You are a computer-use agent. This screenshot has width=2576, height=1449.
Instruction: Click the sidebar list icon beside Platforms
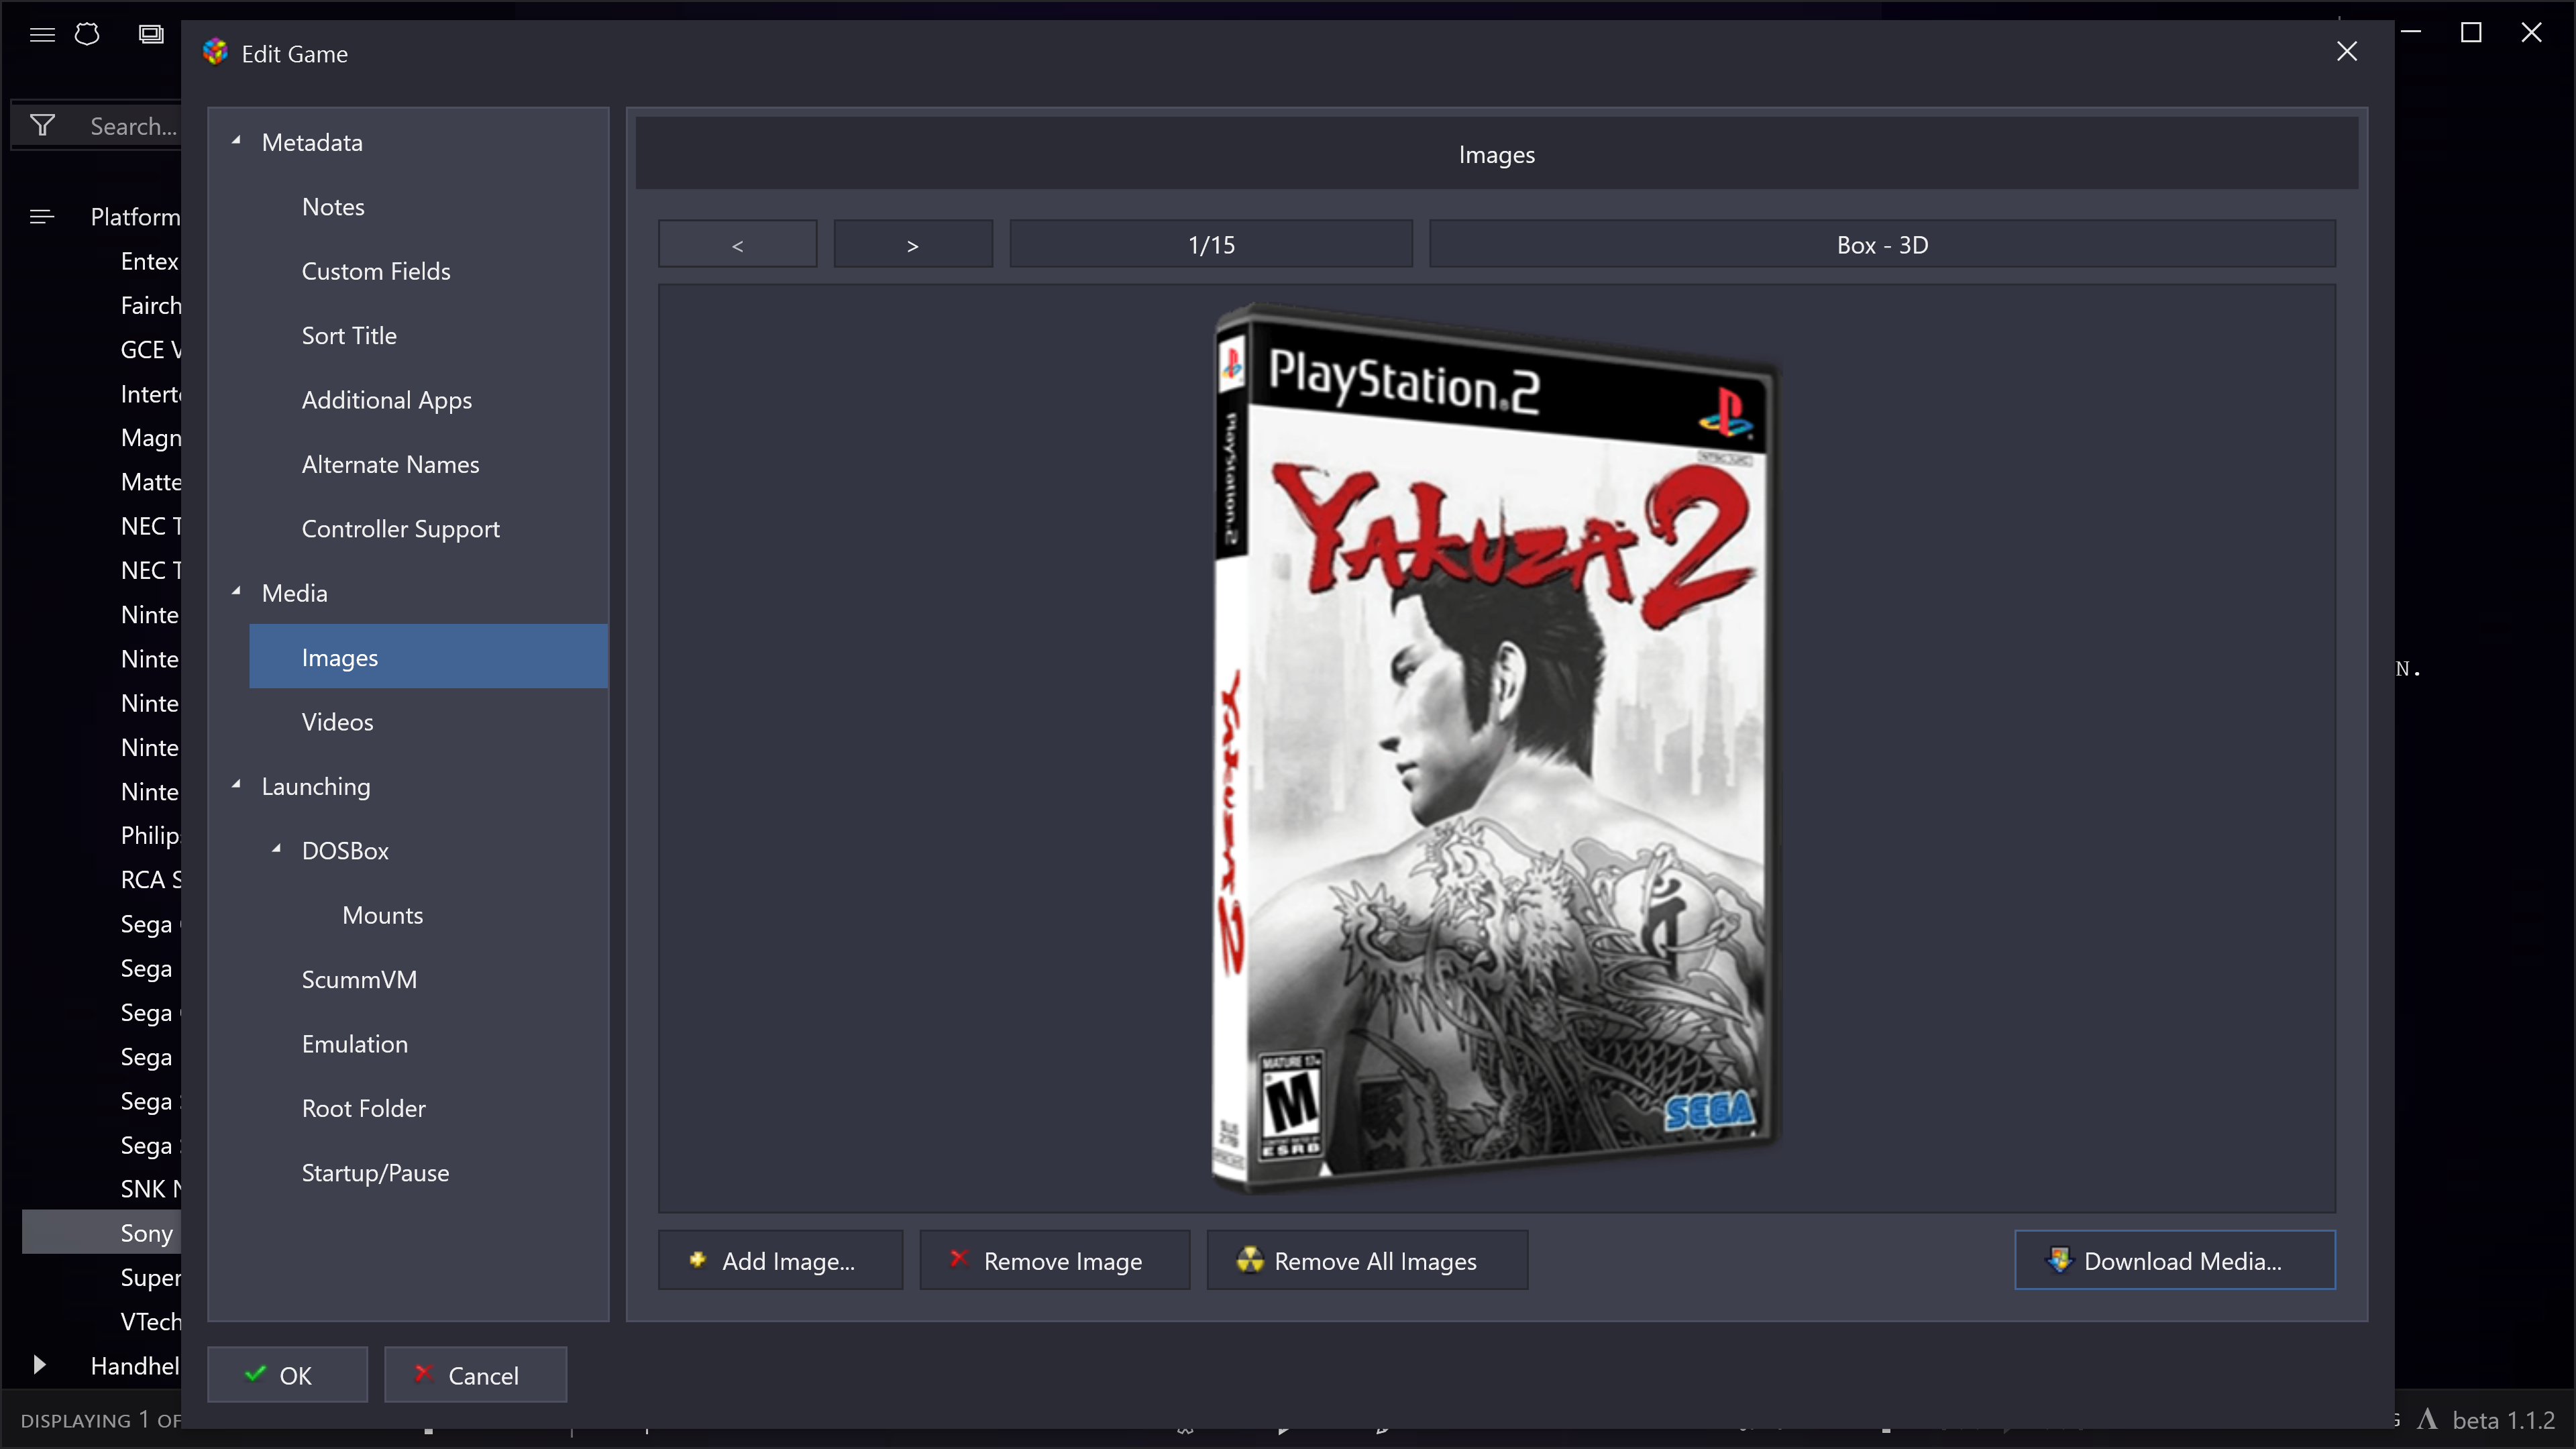tap(42, 216)
